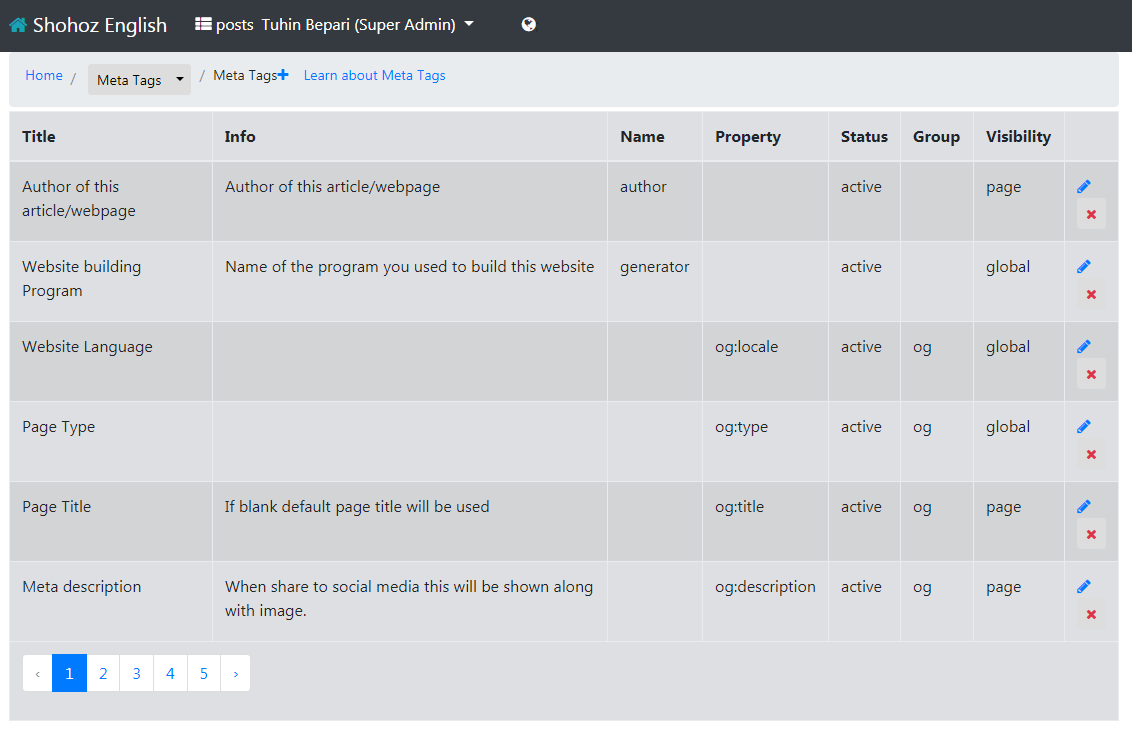Open the posts menu item
Screen dimensions: 1132x749
(x=234, y=25)
